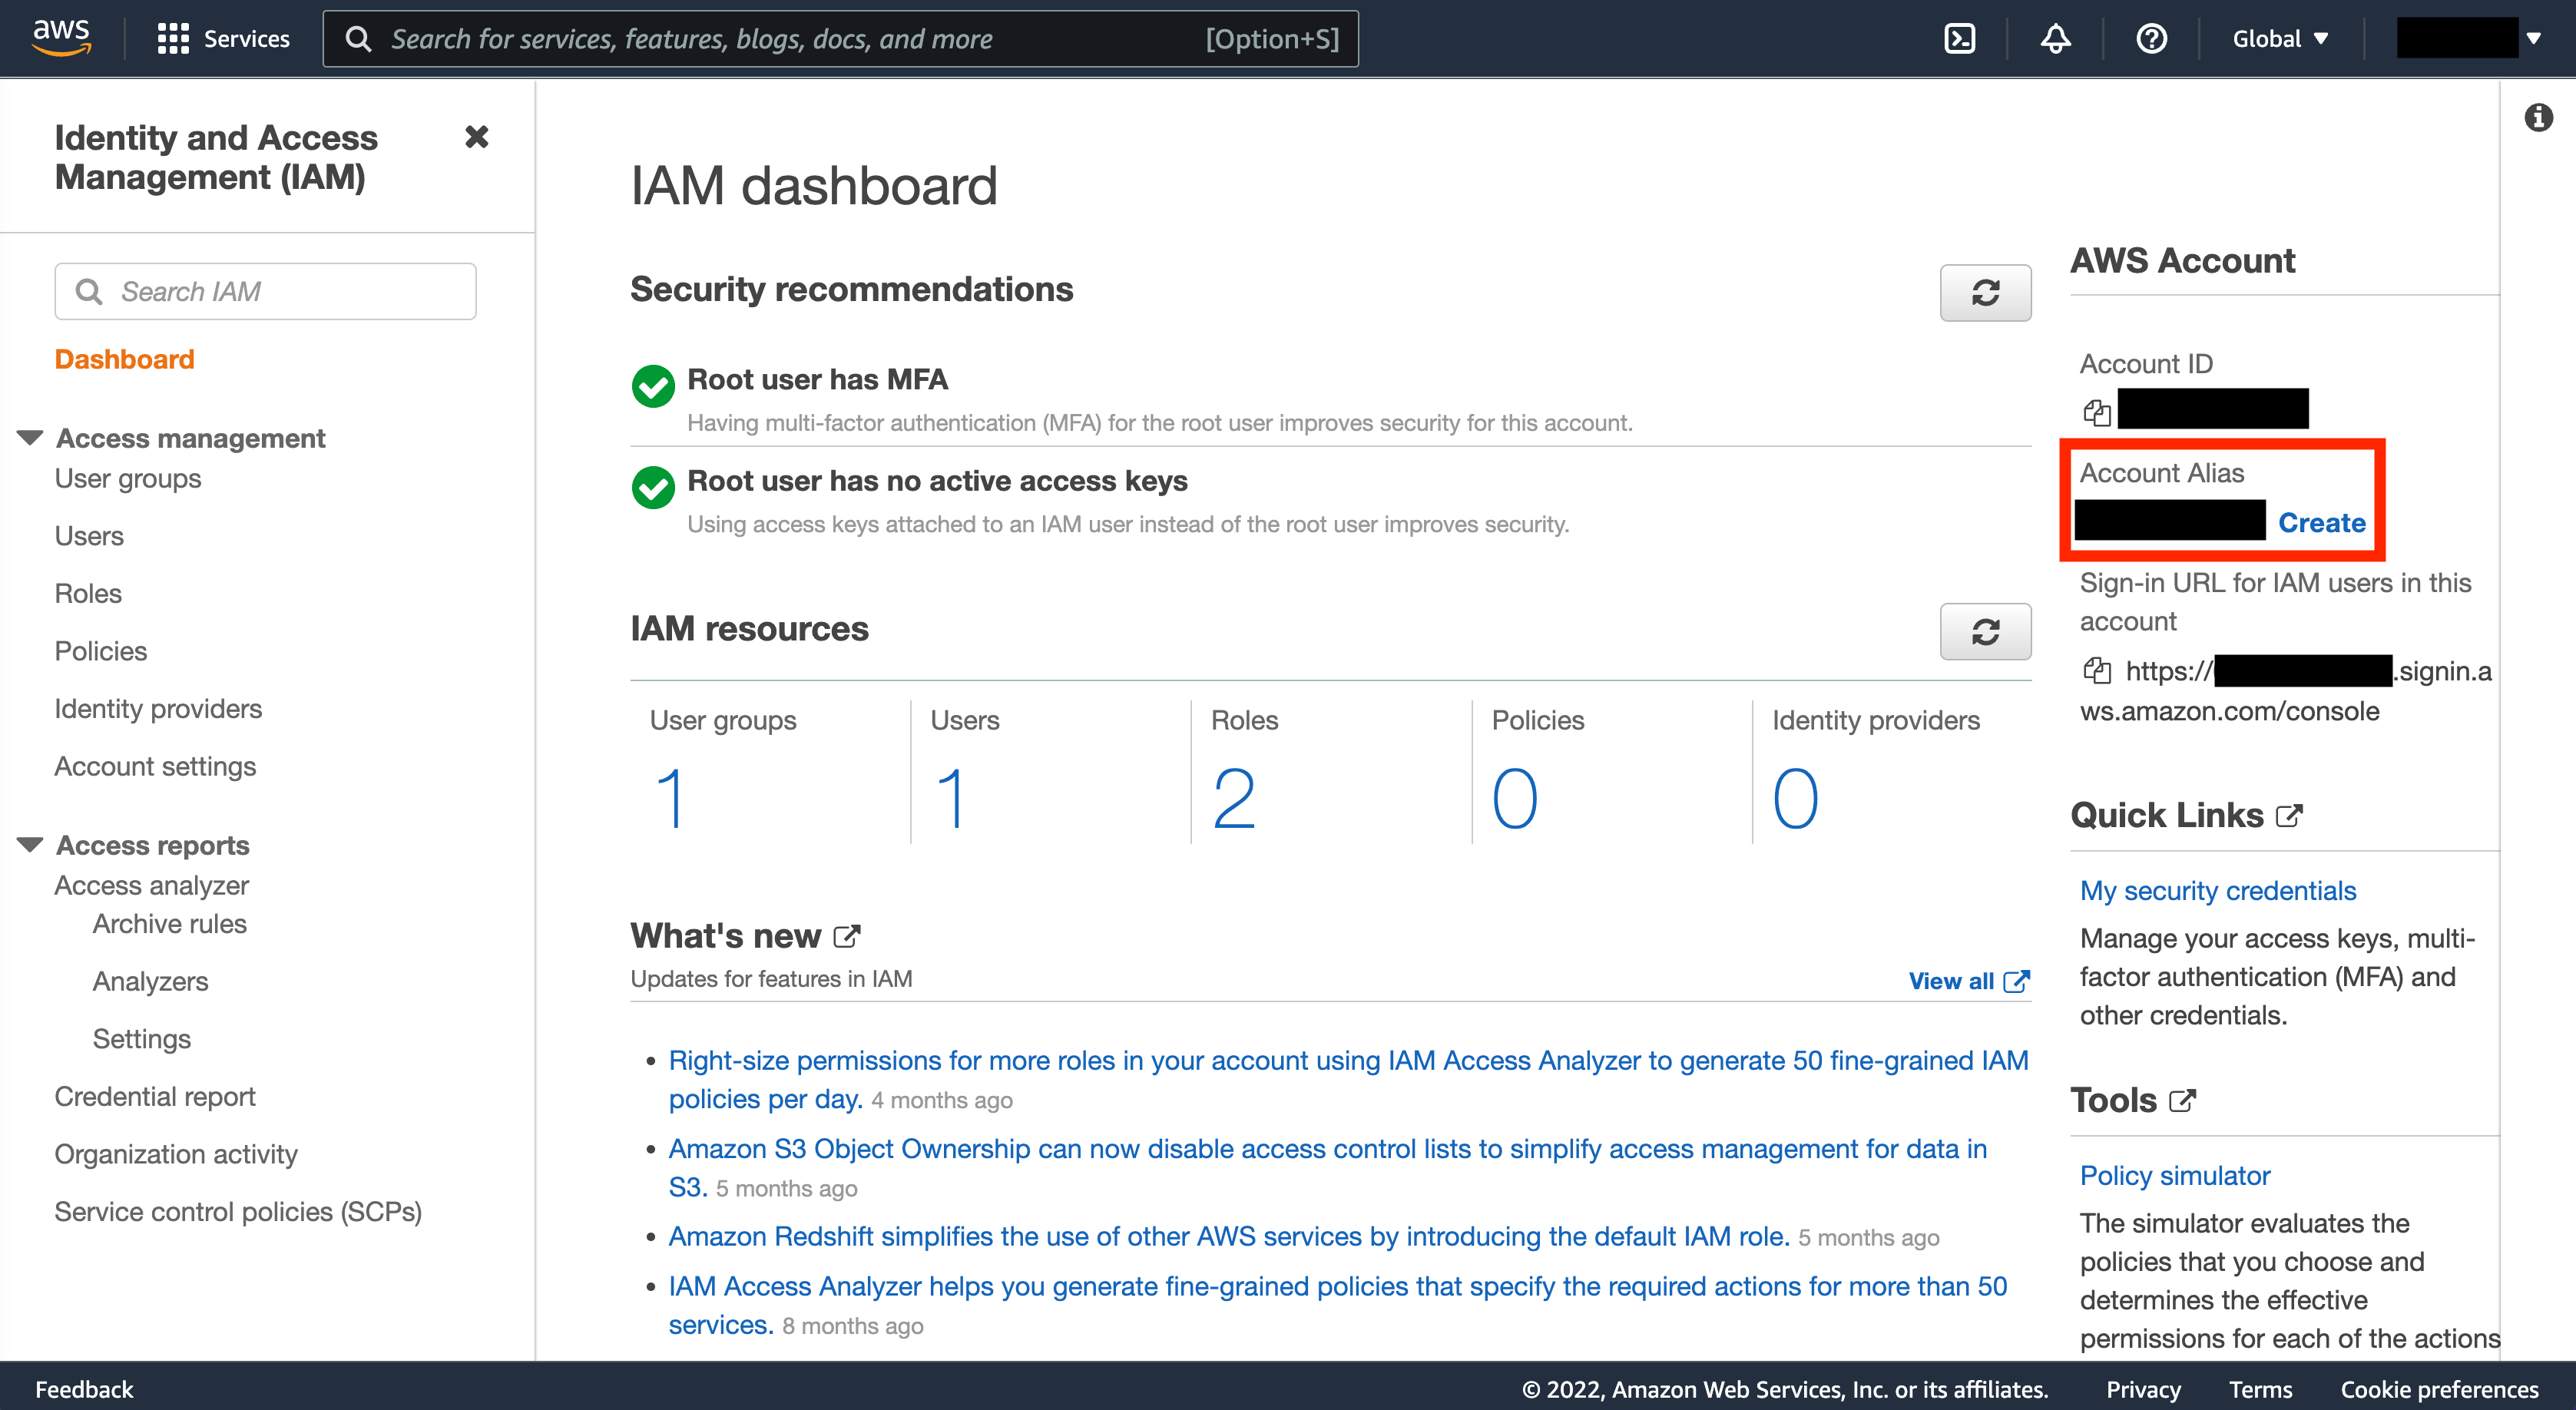Image resolution: width=2576 pixels, height=1410 pixels.
Task: Copy the IAM sign-in URL
Action: click(2096, 670)
